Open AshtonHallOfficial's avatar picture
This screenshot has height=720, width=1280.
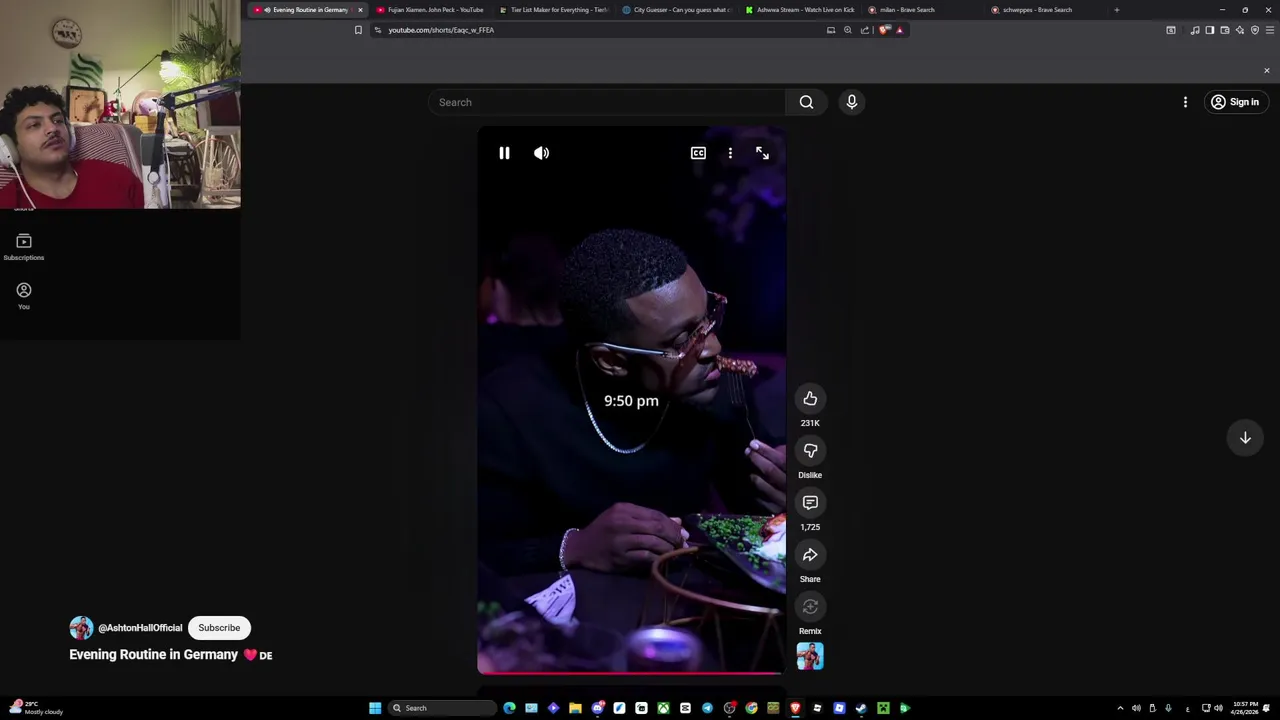coord(81,628)
